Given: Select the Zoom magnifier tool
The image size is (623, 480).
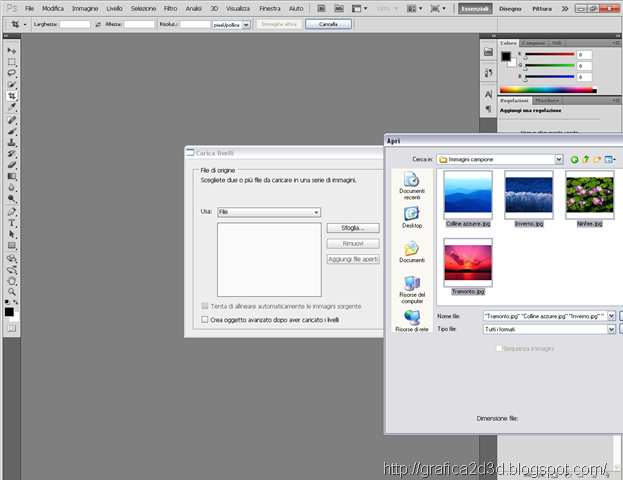Looking at the screenshot, I should (x=12, y=292).
